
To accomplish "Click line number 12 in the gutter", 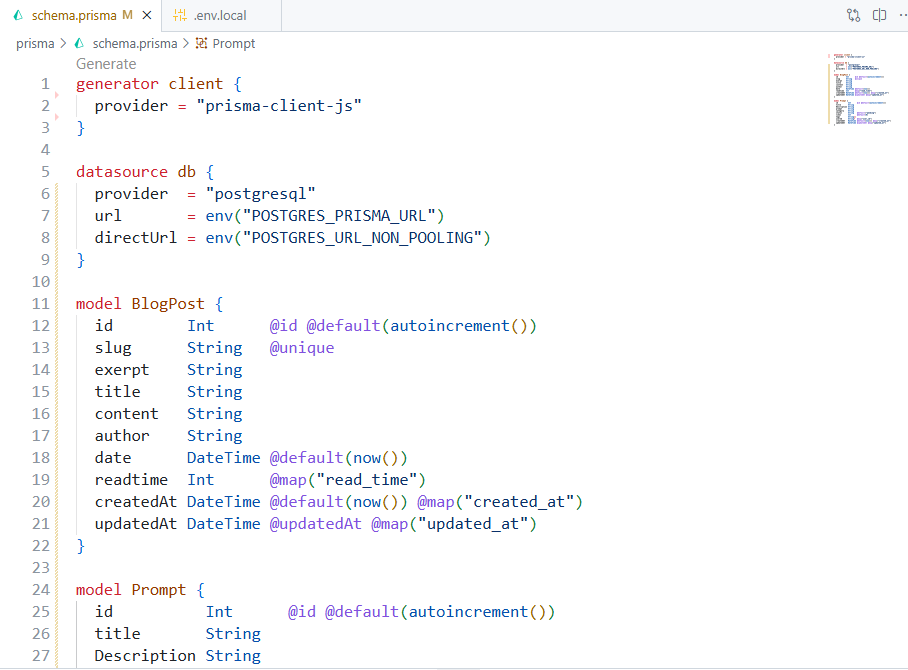I will (41, 325).
